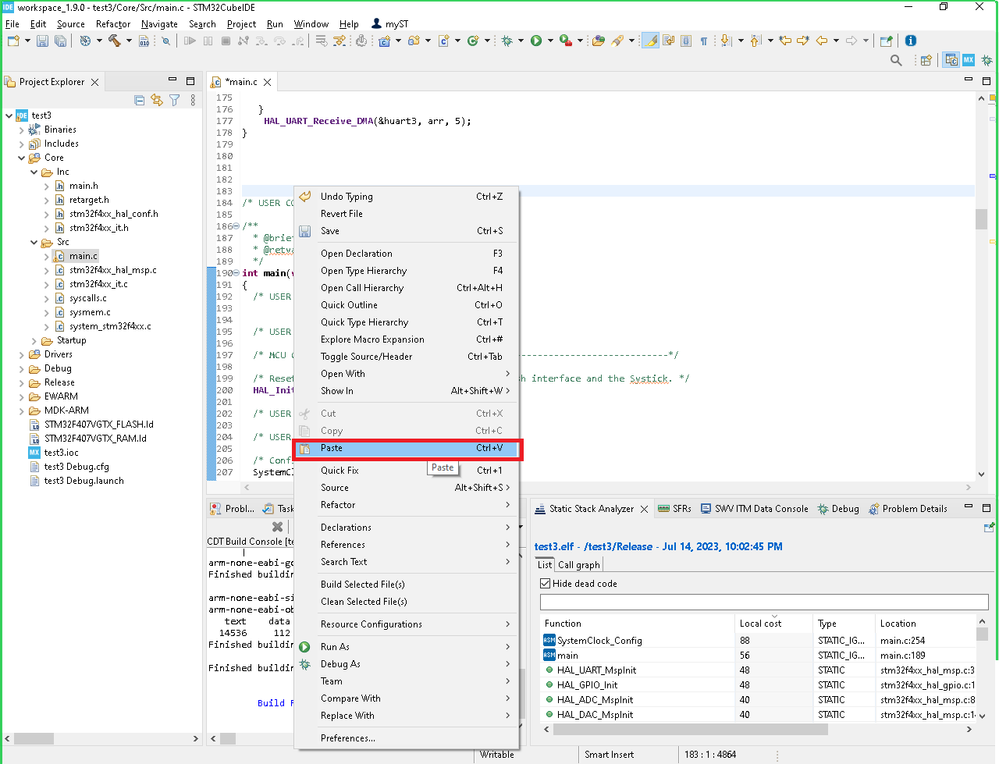999x764 pixels.
Task: Select Open Declaration in the context menu
Action: point(406,254)
